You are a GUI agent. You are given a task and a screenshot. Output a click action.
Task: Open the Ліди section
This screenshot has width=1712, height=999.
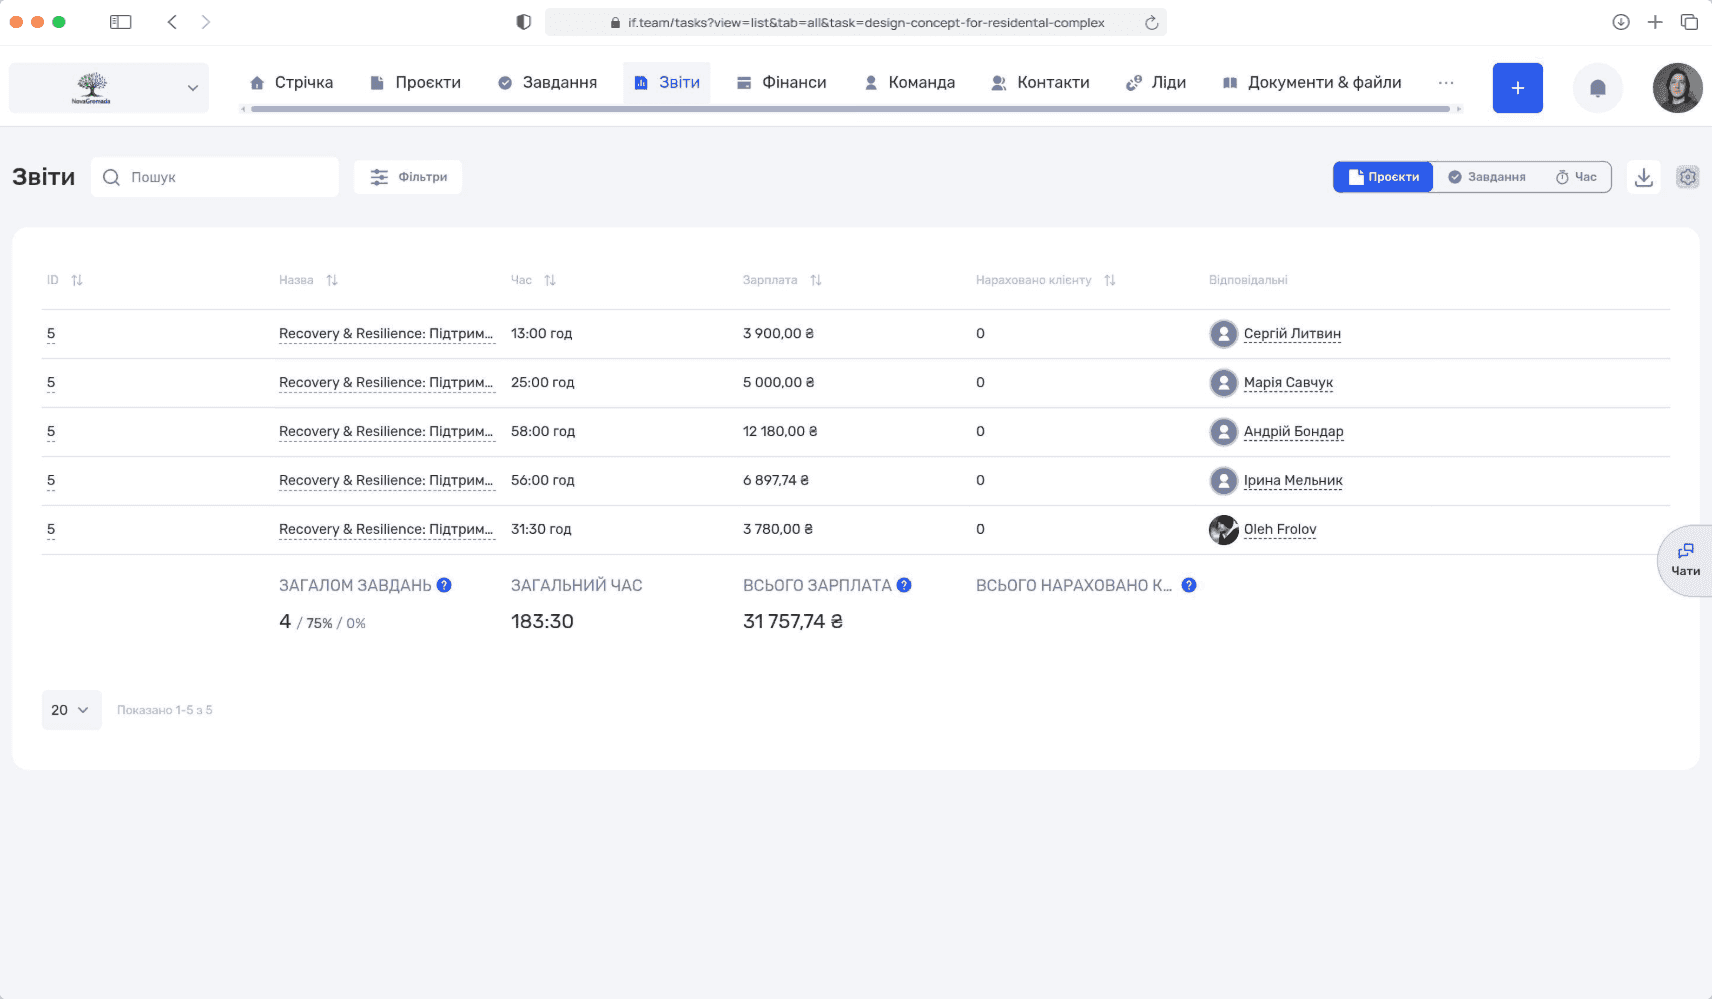1156,83
